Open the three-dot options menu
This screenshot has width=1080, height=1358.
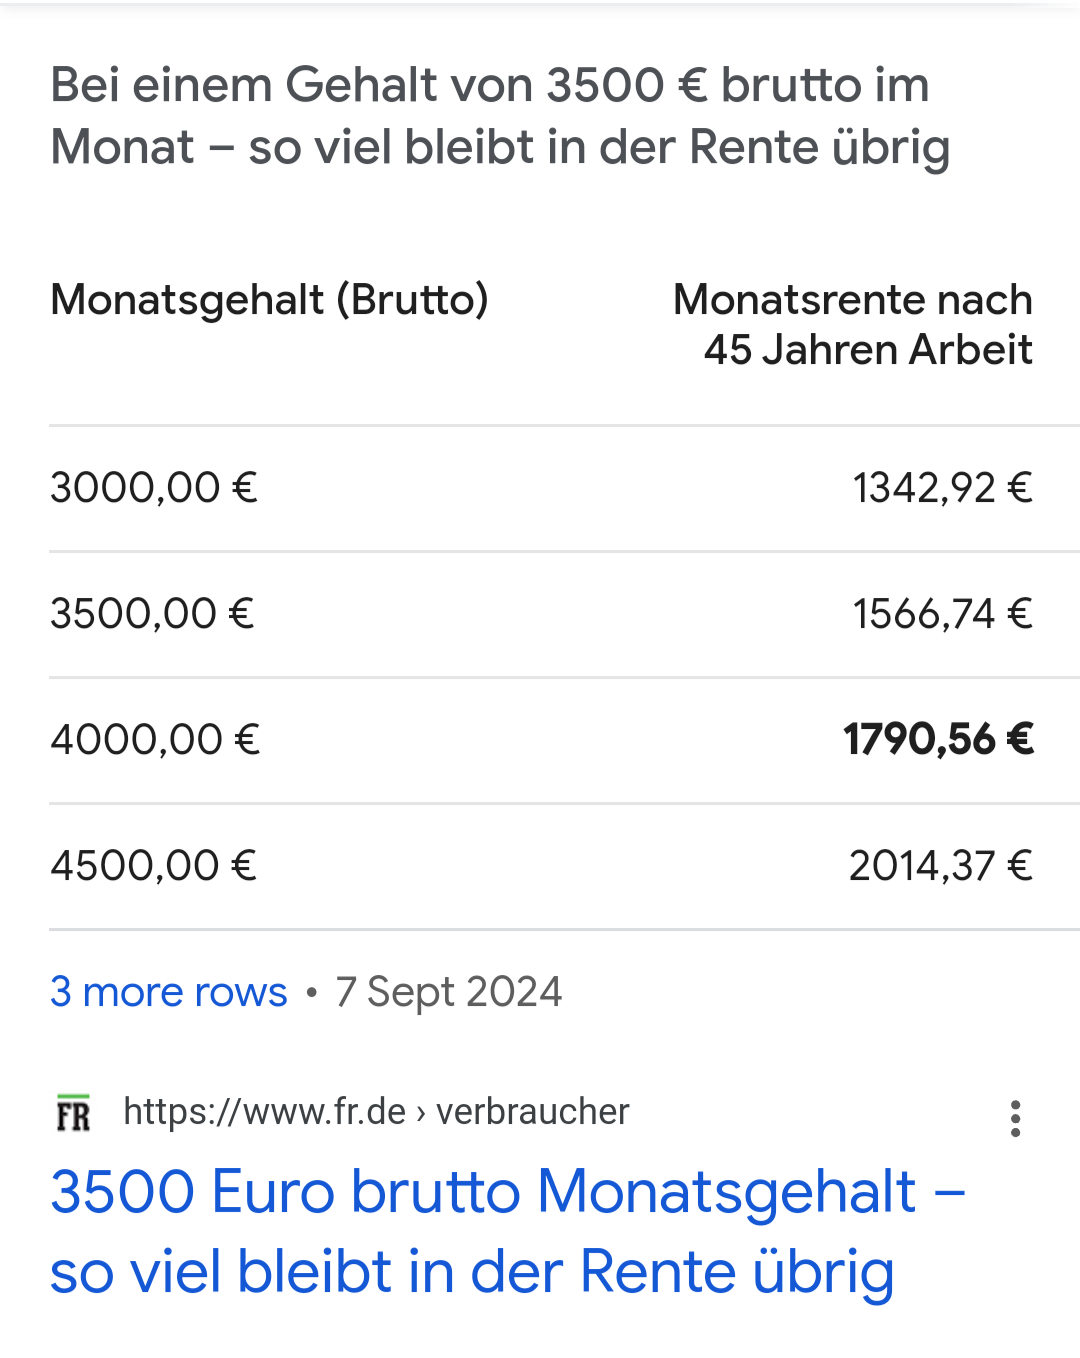coord(1015,1118)
